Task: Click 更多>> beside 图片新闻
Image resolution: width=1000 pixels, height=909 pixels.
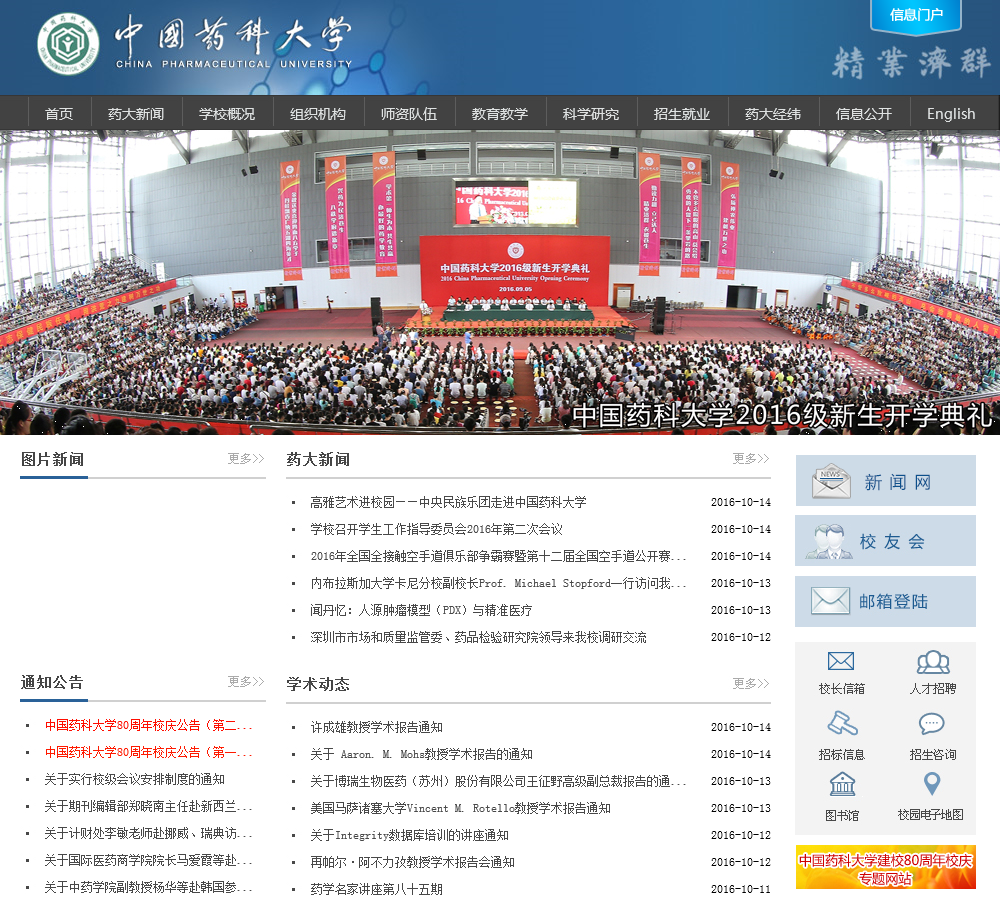Action: click(x=246, y=459)
